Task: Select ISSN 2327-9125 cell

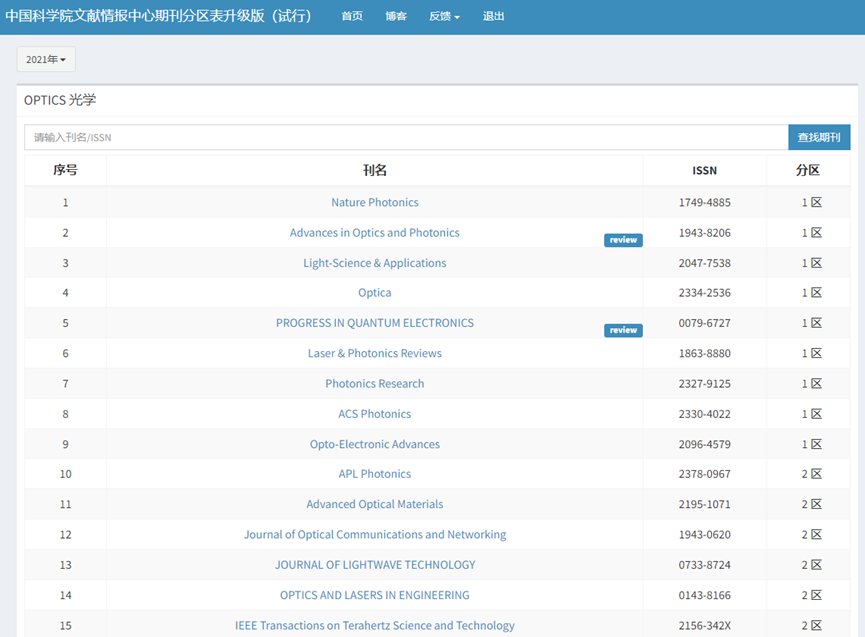Action: (704, 384)
